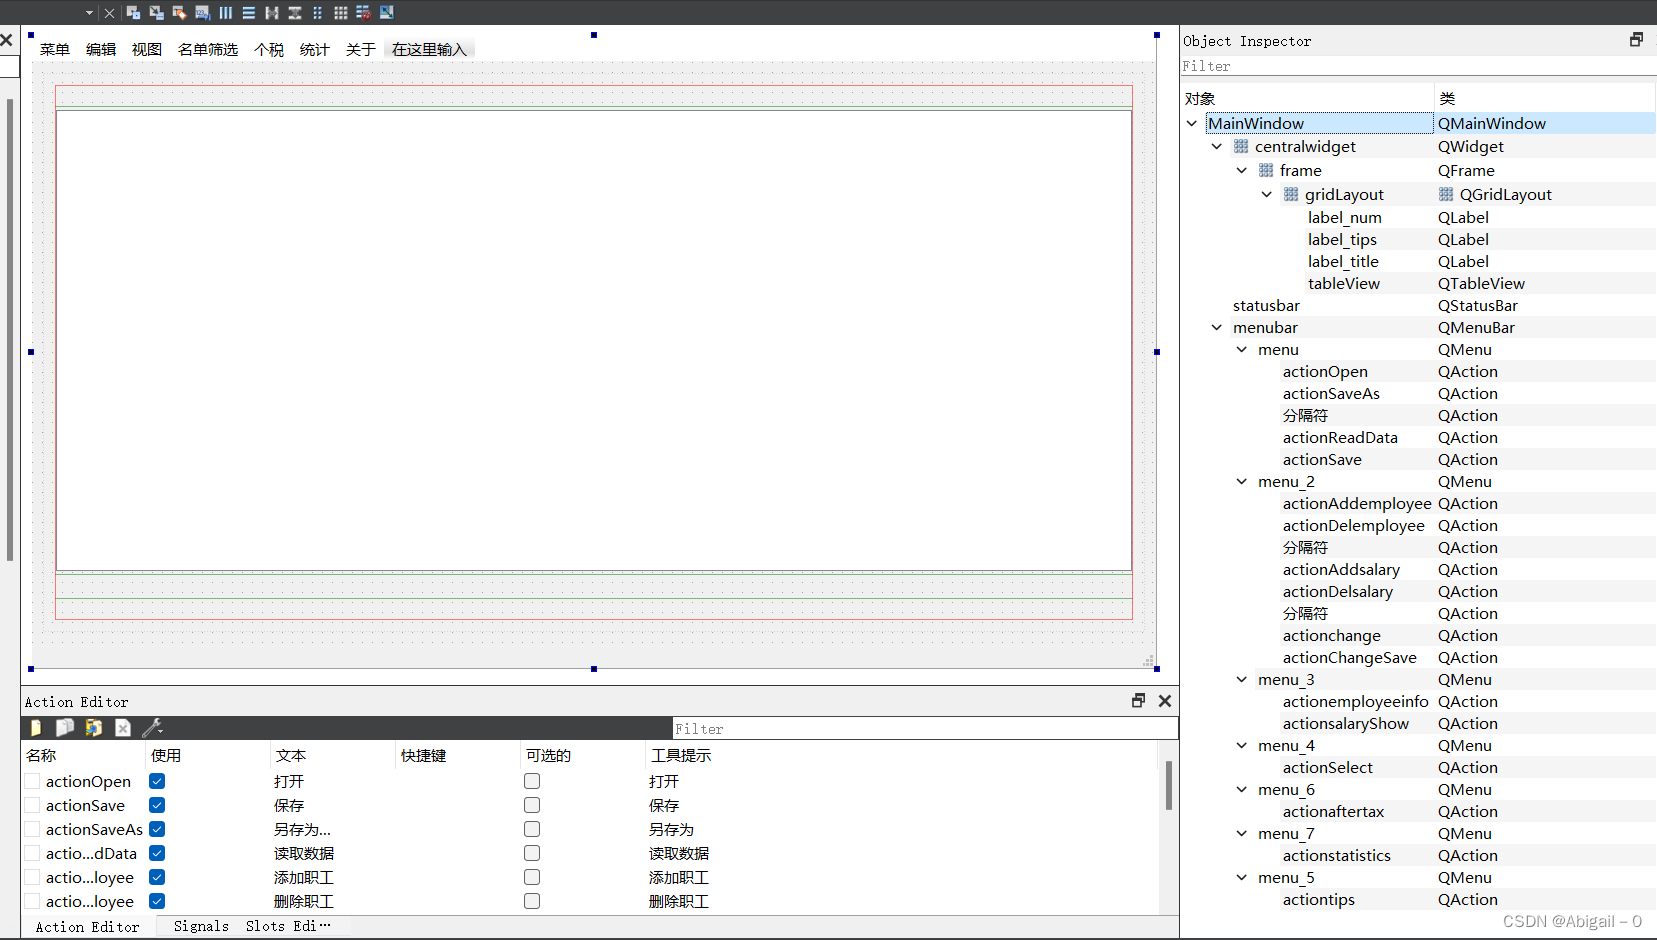Create new action in Action Editor
1657x940 pixels.
pyautogui.click(x=36, y=728)
